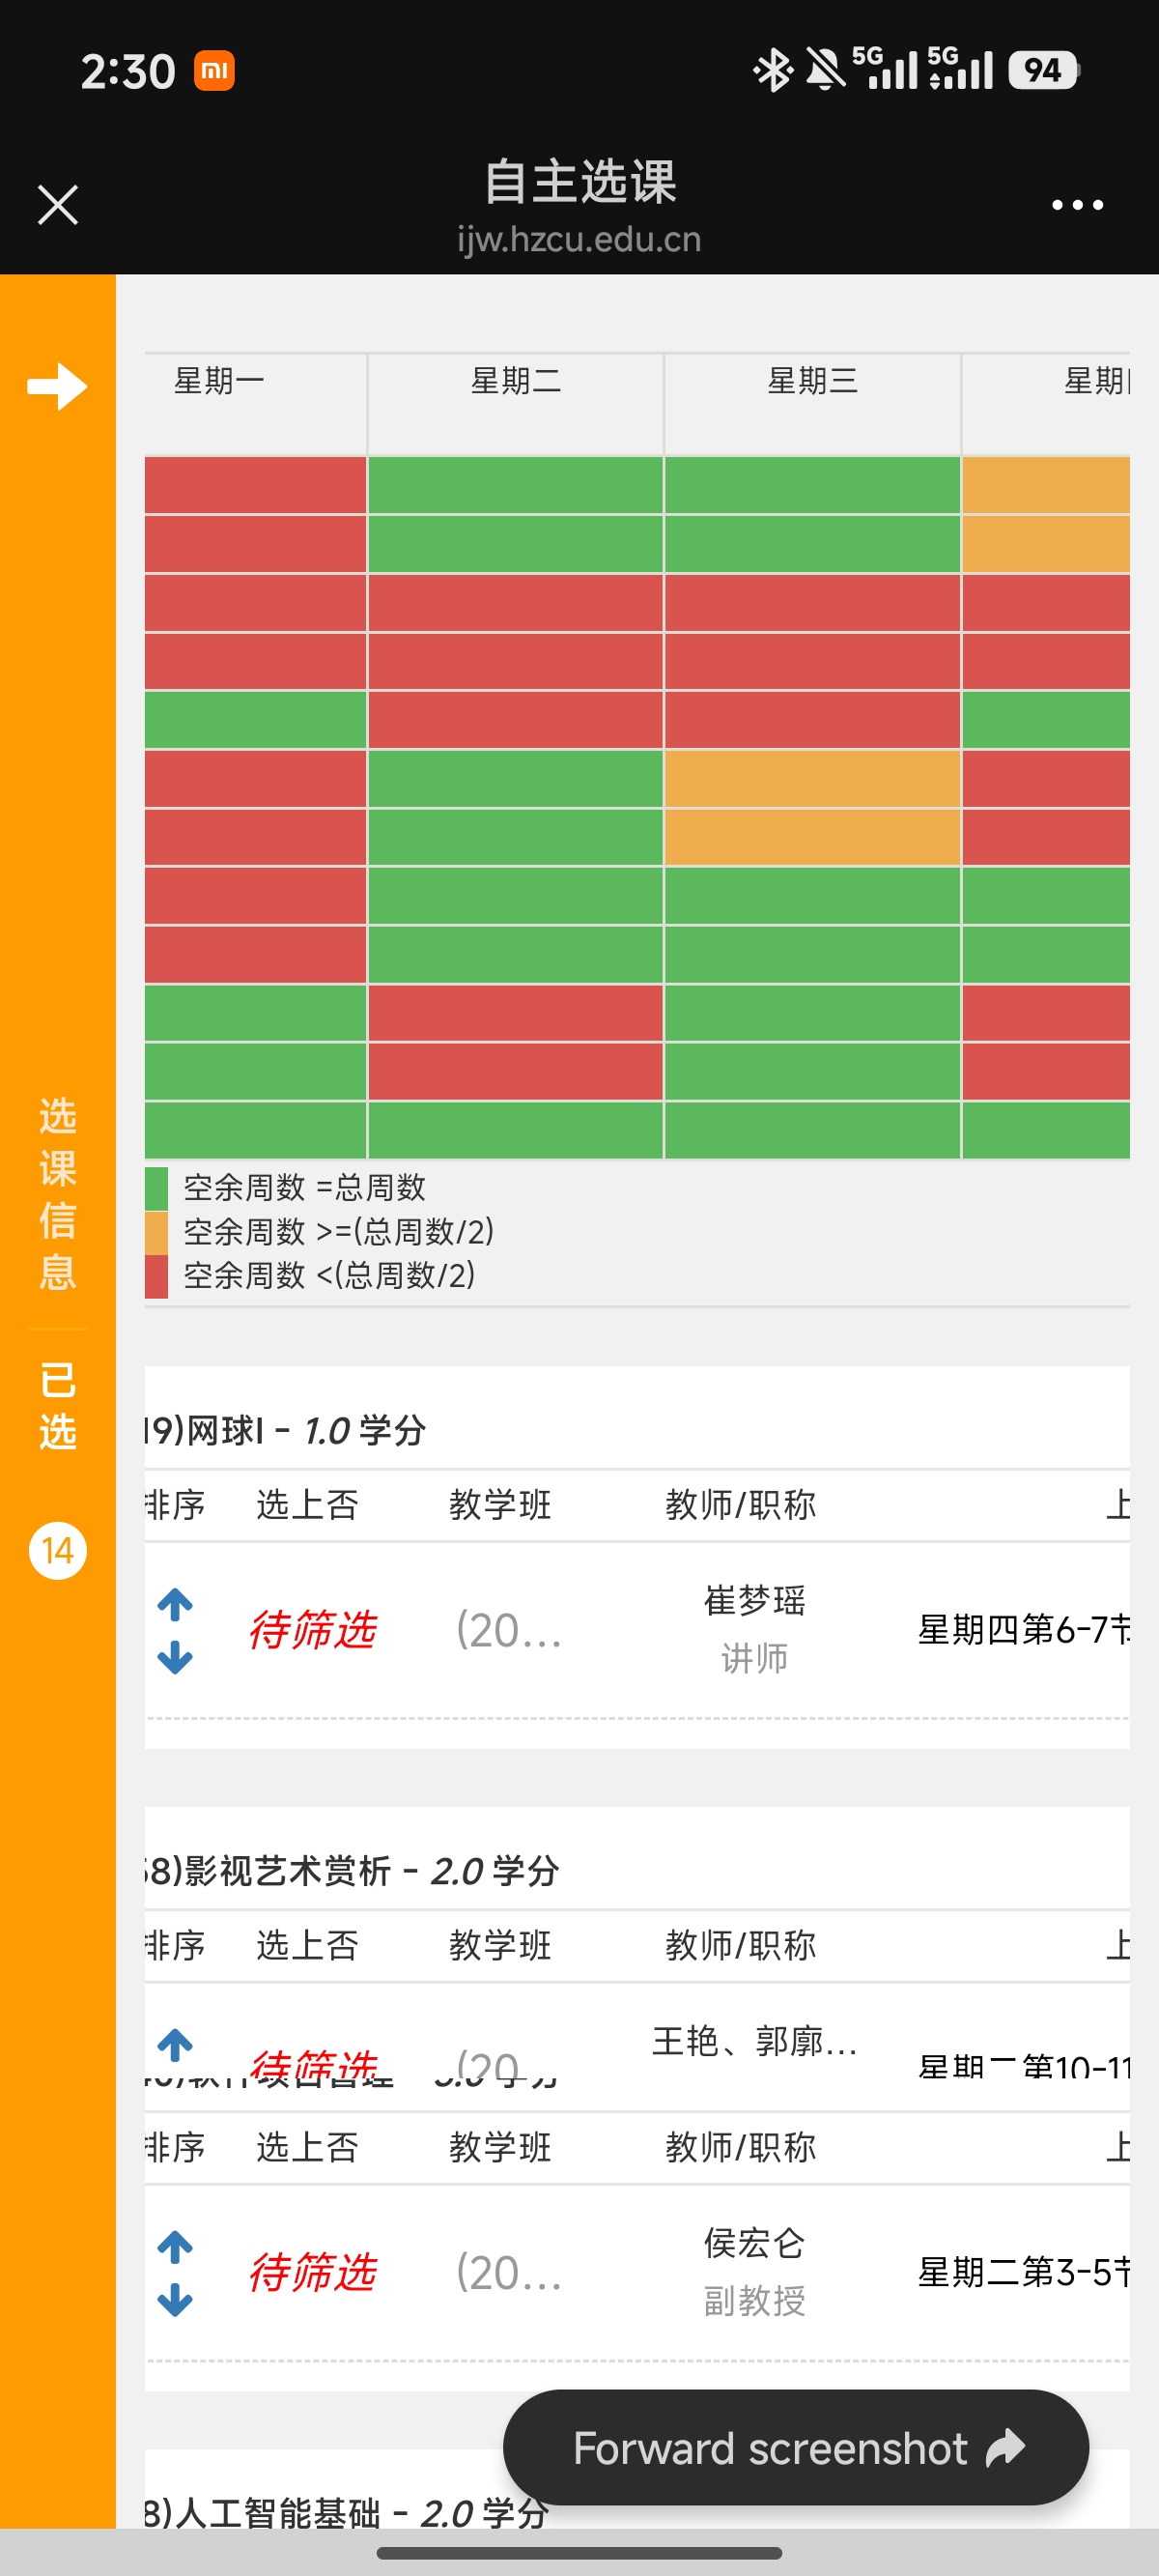Open the 网球I - 1.0 学分 course heading

286,1430
